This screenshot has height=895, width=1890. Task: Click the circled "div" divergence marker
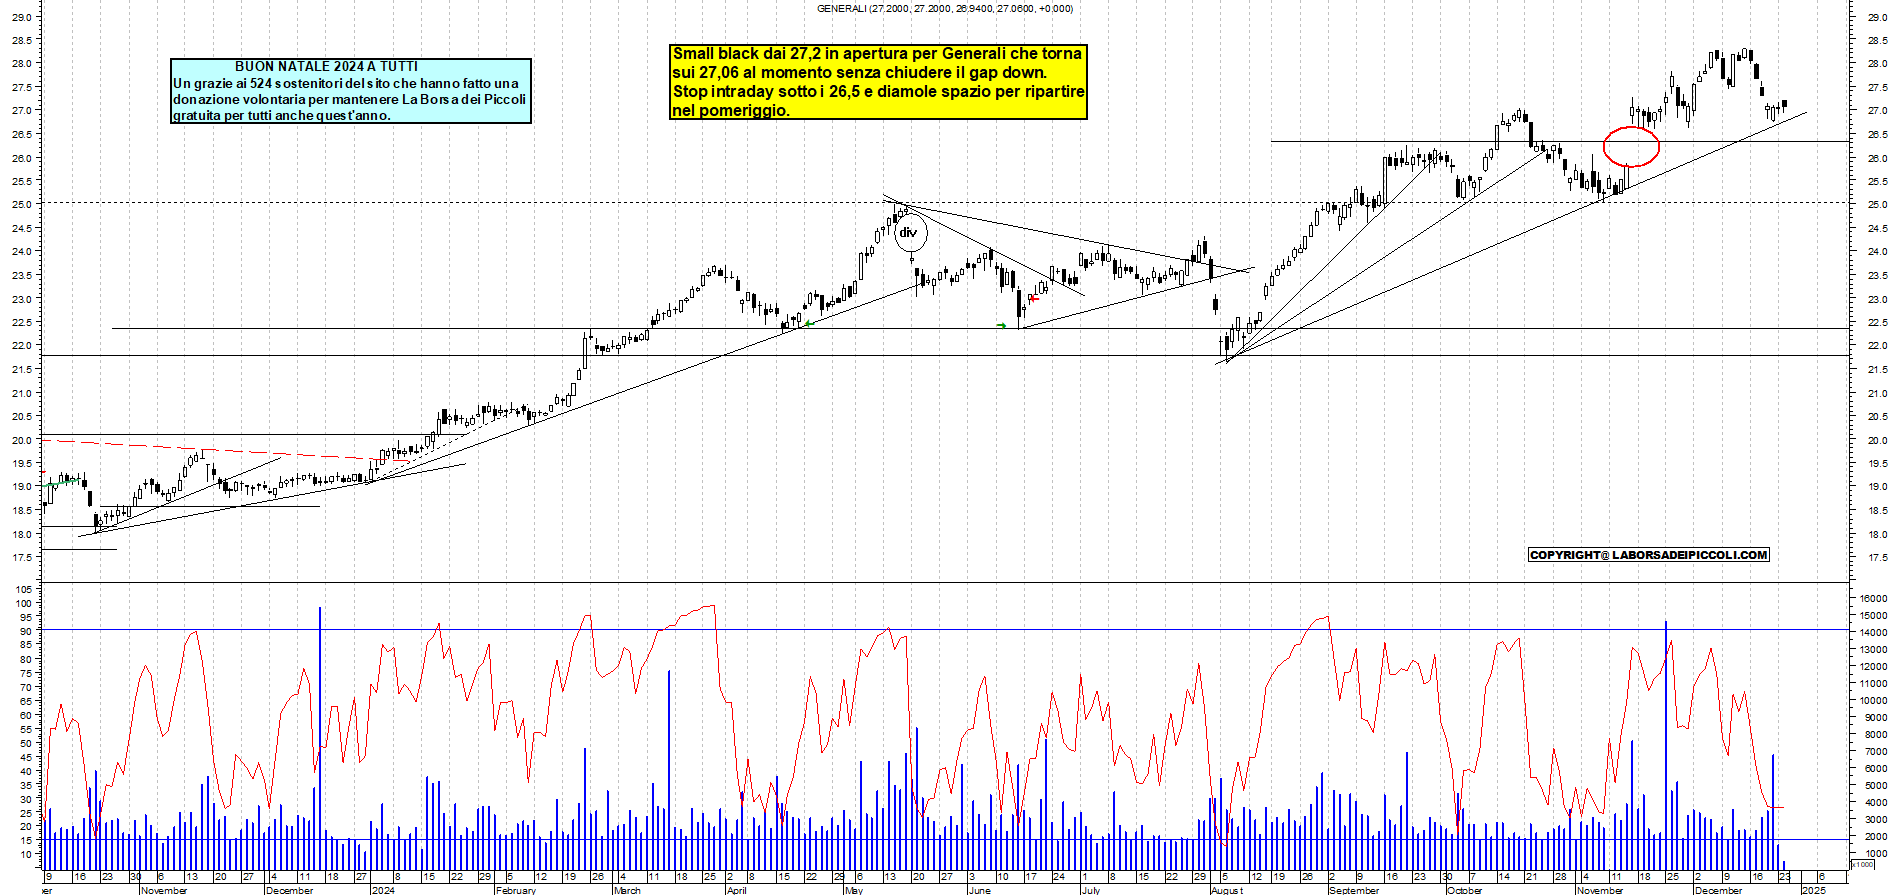[x=909, y=233]
